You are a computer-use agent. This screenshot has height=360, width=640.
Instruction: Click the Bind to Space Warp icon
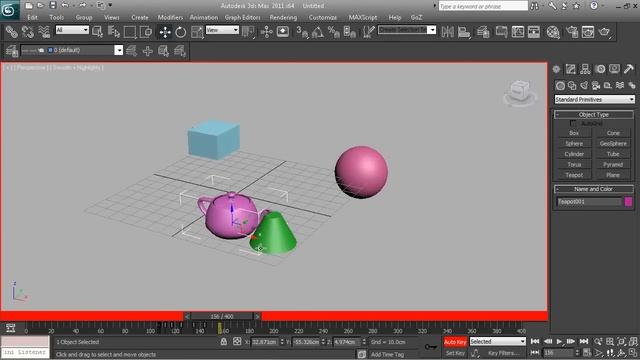click(x=44, y=31)
